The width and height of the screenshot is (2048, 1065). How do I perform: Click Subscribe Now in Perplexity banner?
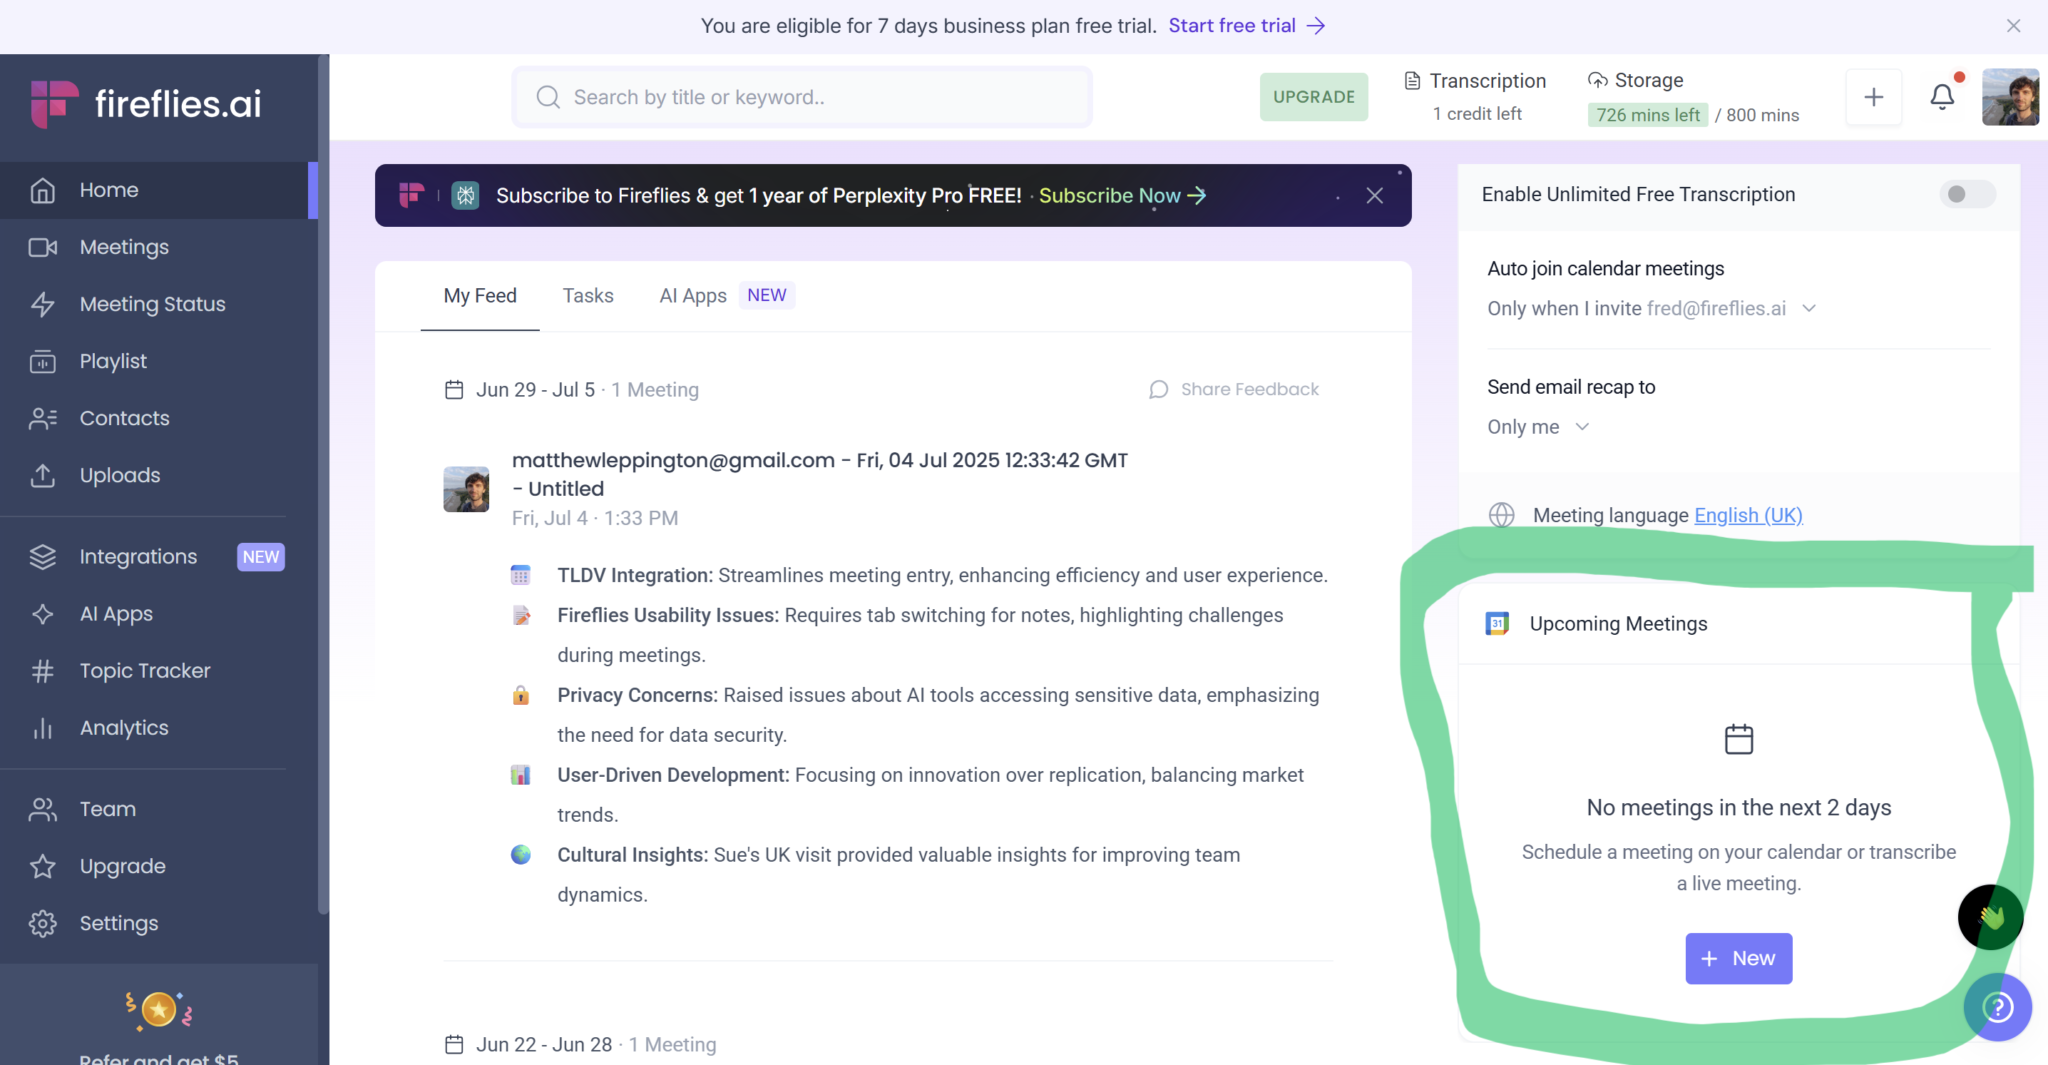1122,196
